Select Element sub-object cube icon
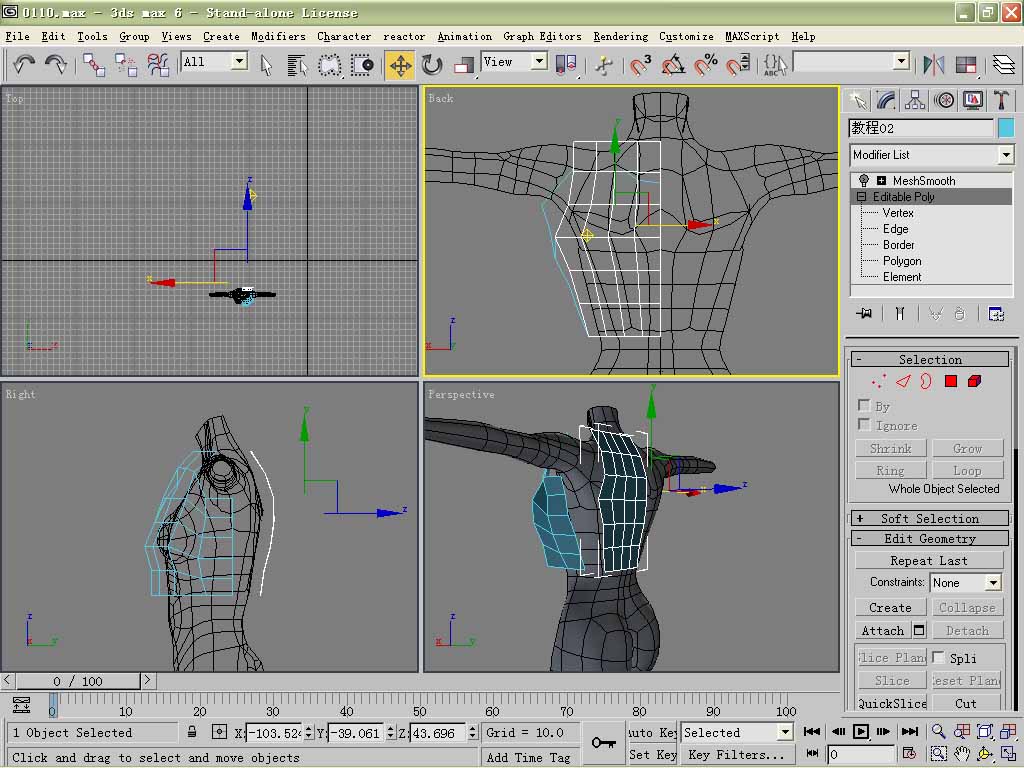The width and height of the screenshot is (1024, 768). tap(974, 381)
